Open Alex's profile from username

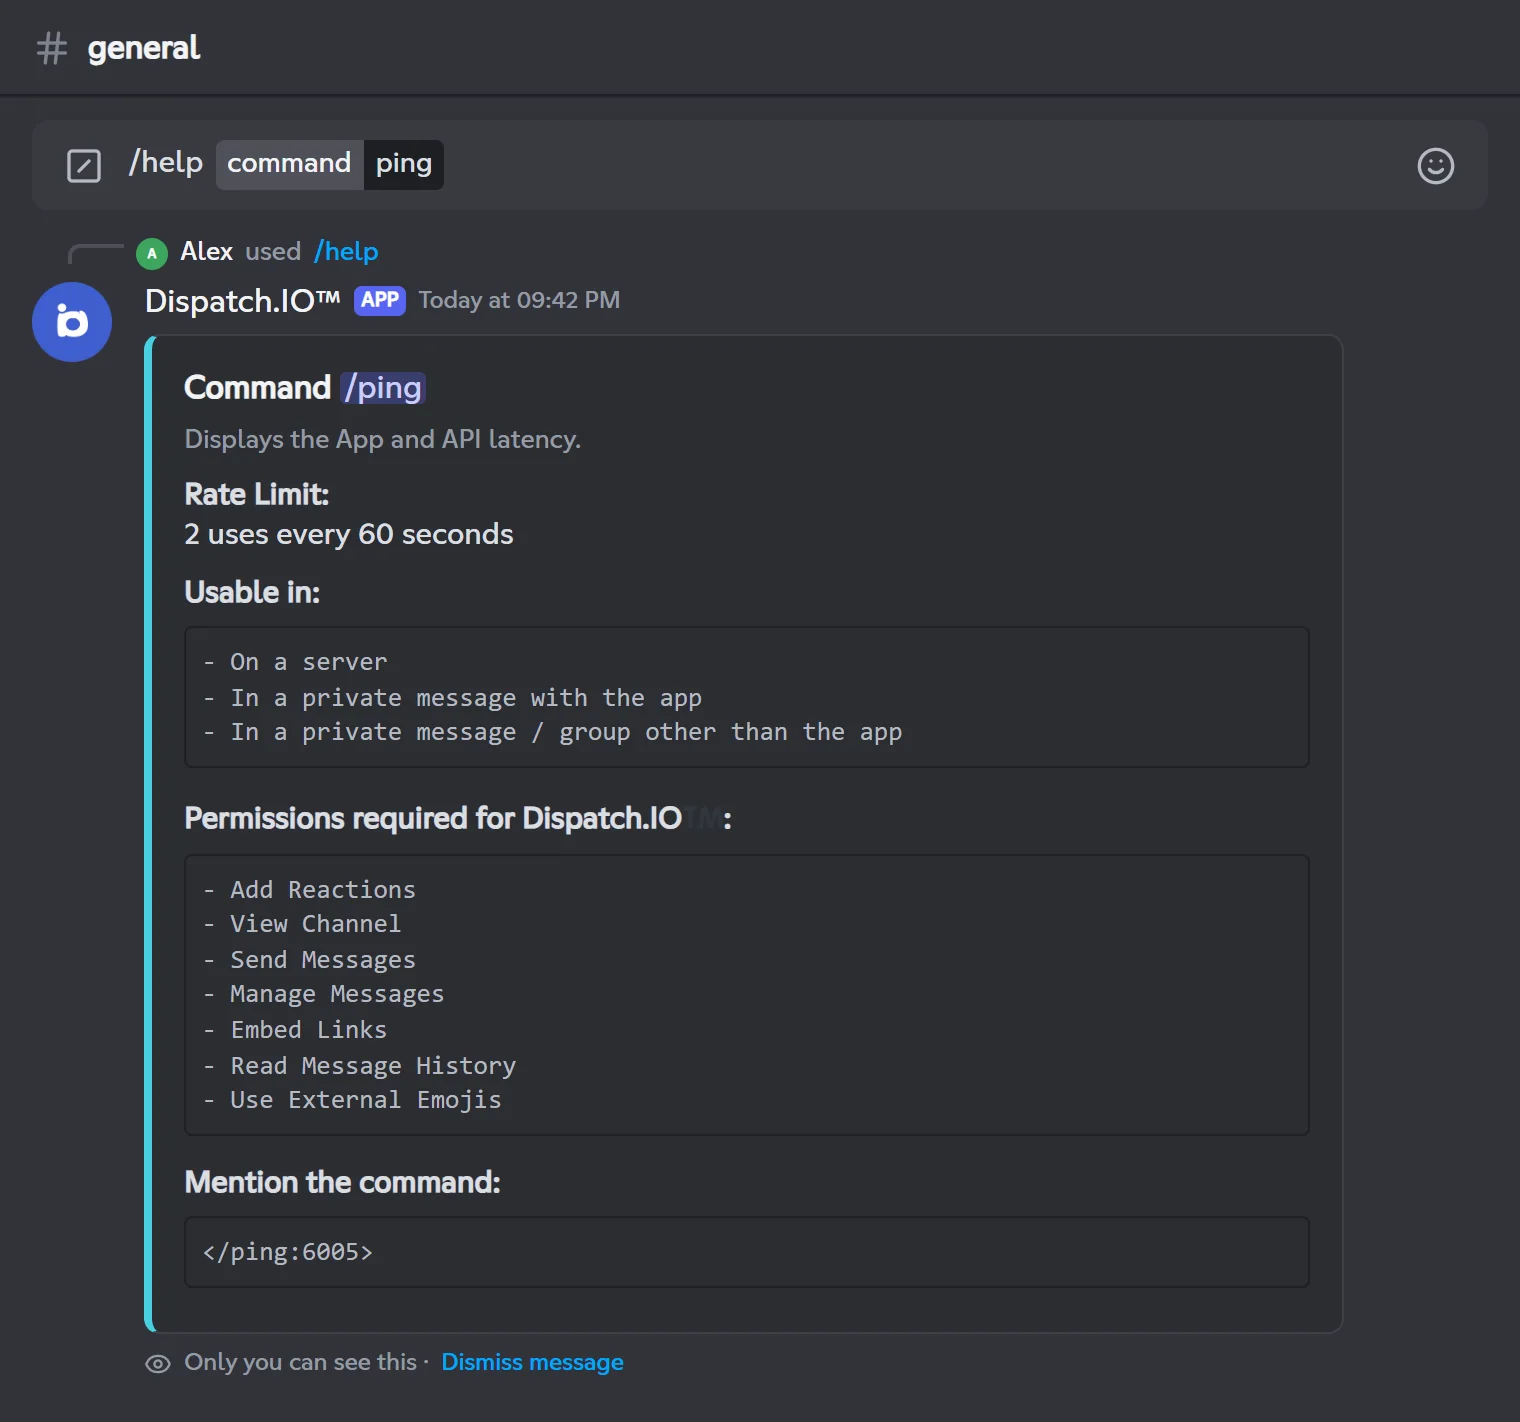coord(206,251)
